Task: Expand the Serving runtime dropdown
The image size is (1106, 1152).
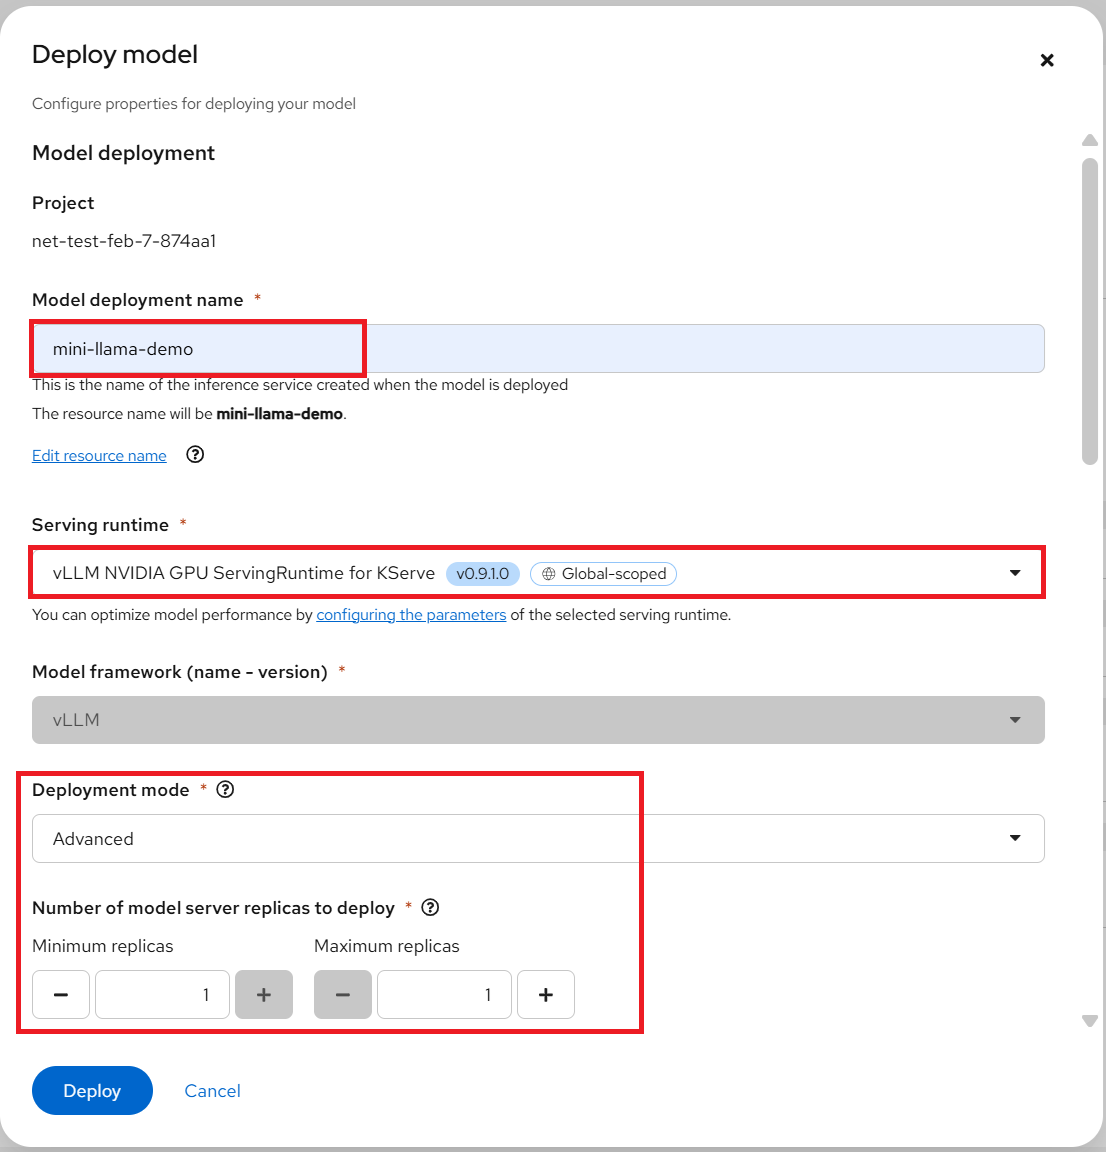Action: pos(1015,573)
